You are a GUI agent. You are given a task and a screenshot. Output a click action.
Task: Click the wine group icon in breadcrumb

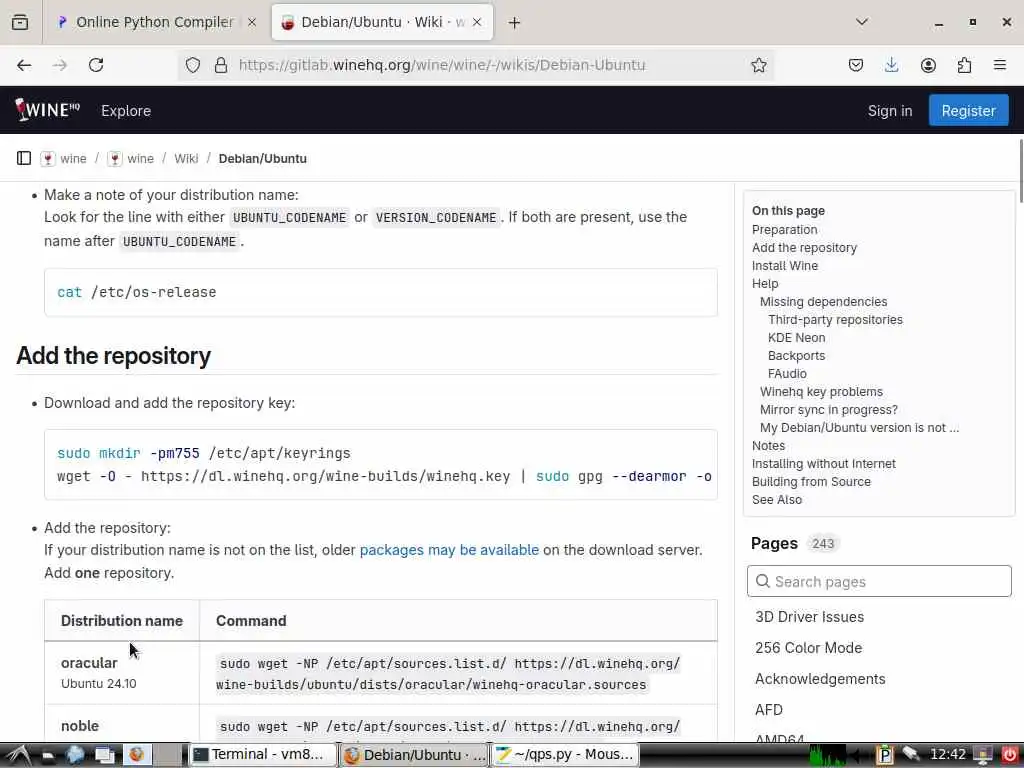tap(48, 159)
